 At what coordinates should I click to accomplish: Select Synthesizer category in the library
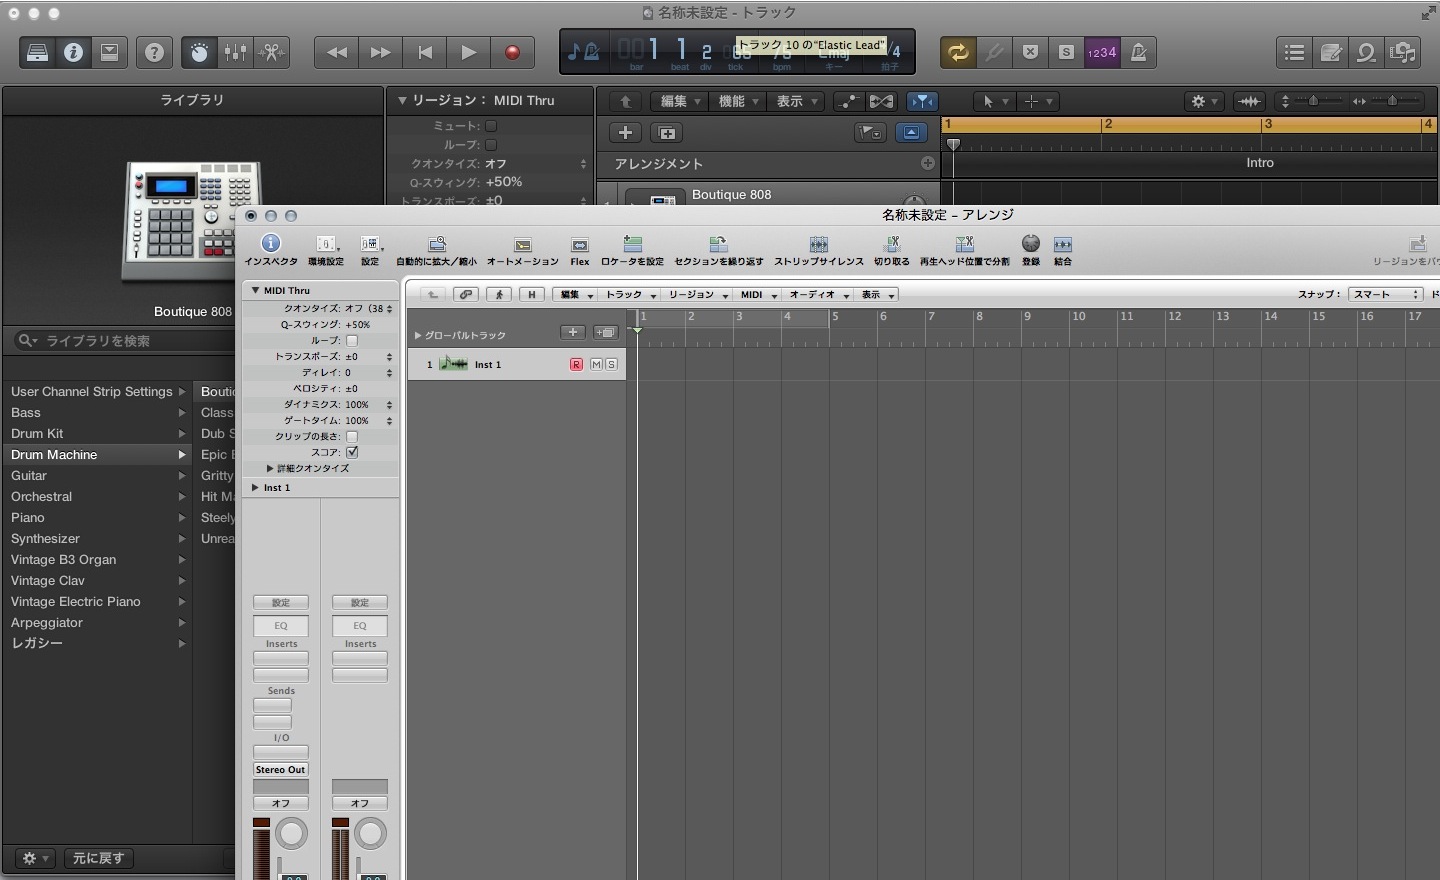point(96,539)
